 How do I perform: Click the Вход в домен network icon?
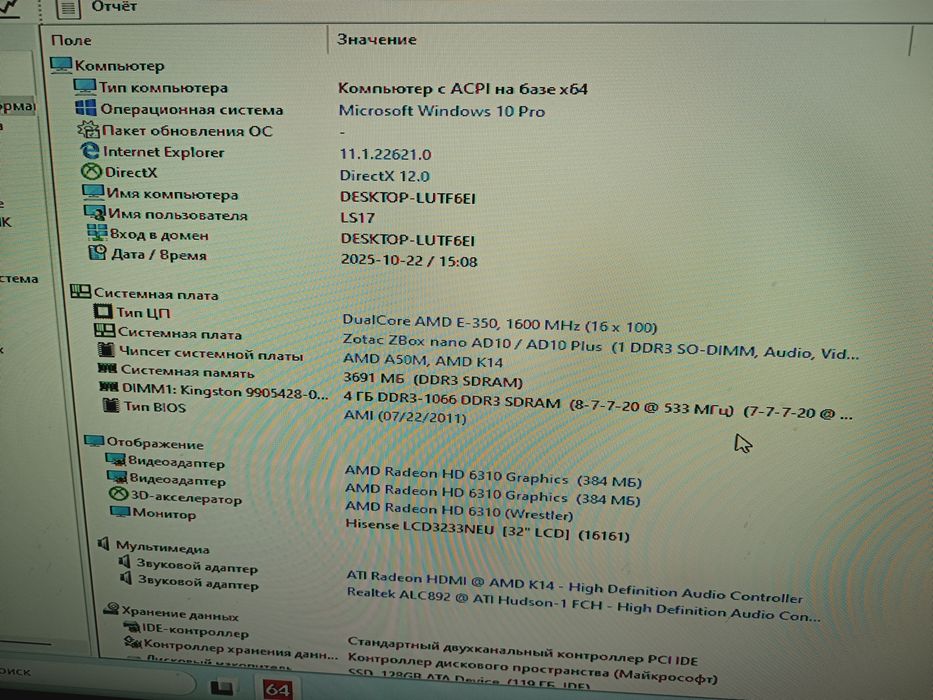point(97,233)
